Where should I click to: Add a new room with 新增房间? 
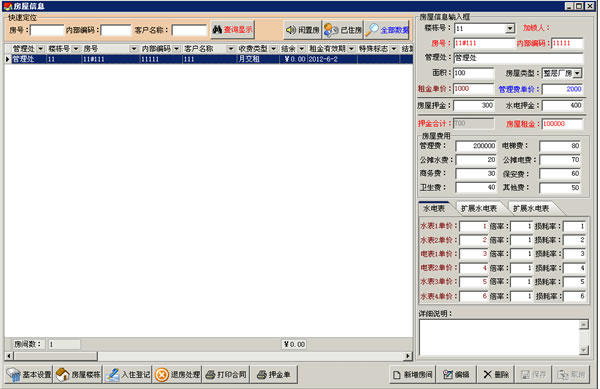[412, 374]
